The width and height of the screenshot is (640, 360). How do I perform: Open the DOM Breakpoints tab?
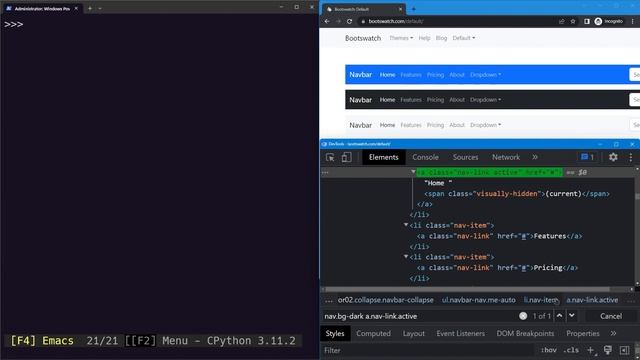(525, 333)
